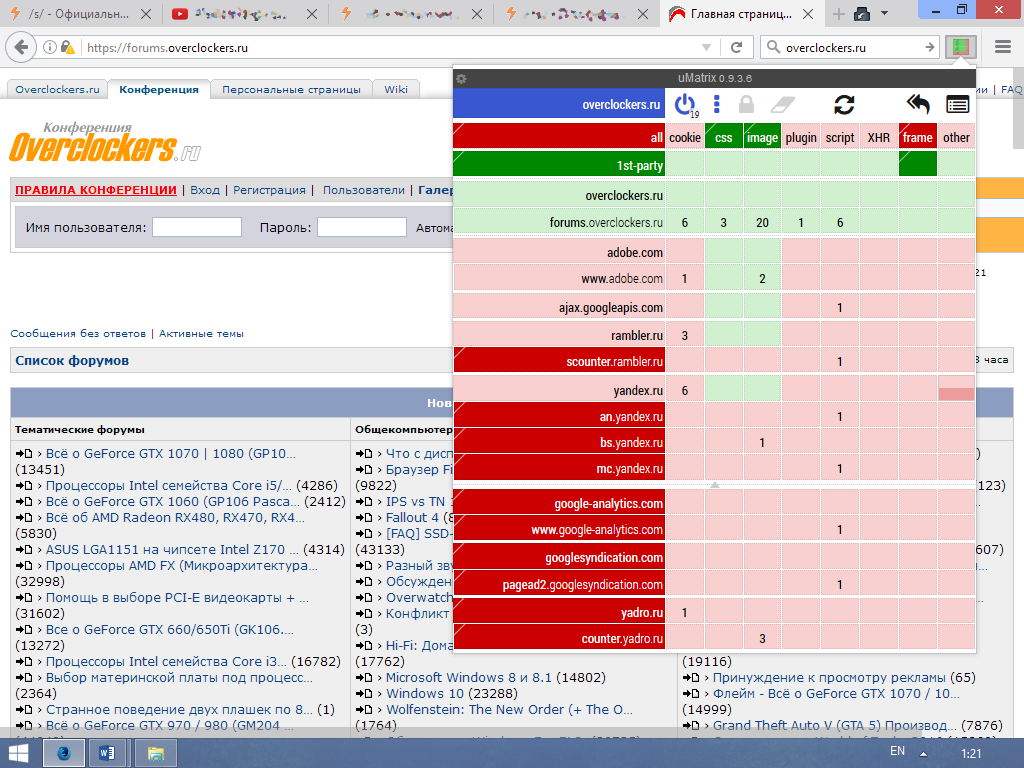Click the uMatrix eraser icon
The height and width of the screenshot is (768, 1024).
(x=783, y=104)
